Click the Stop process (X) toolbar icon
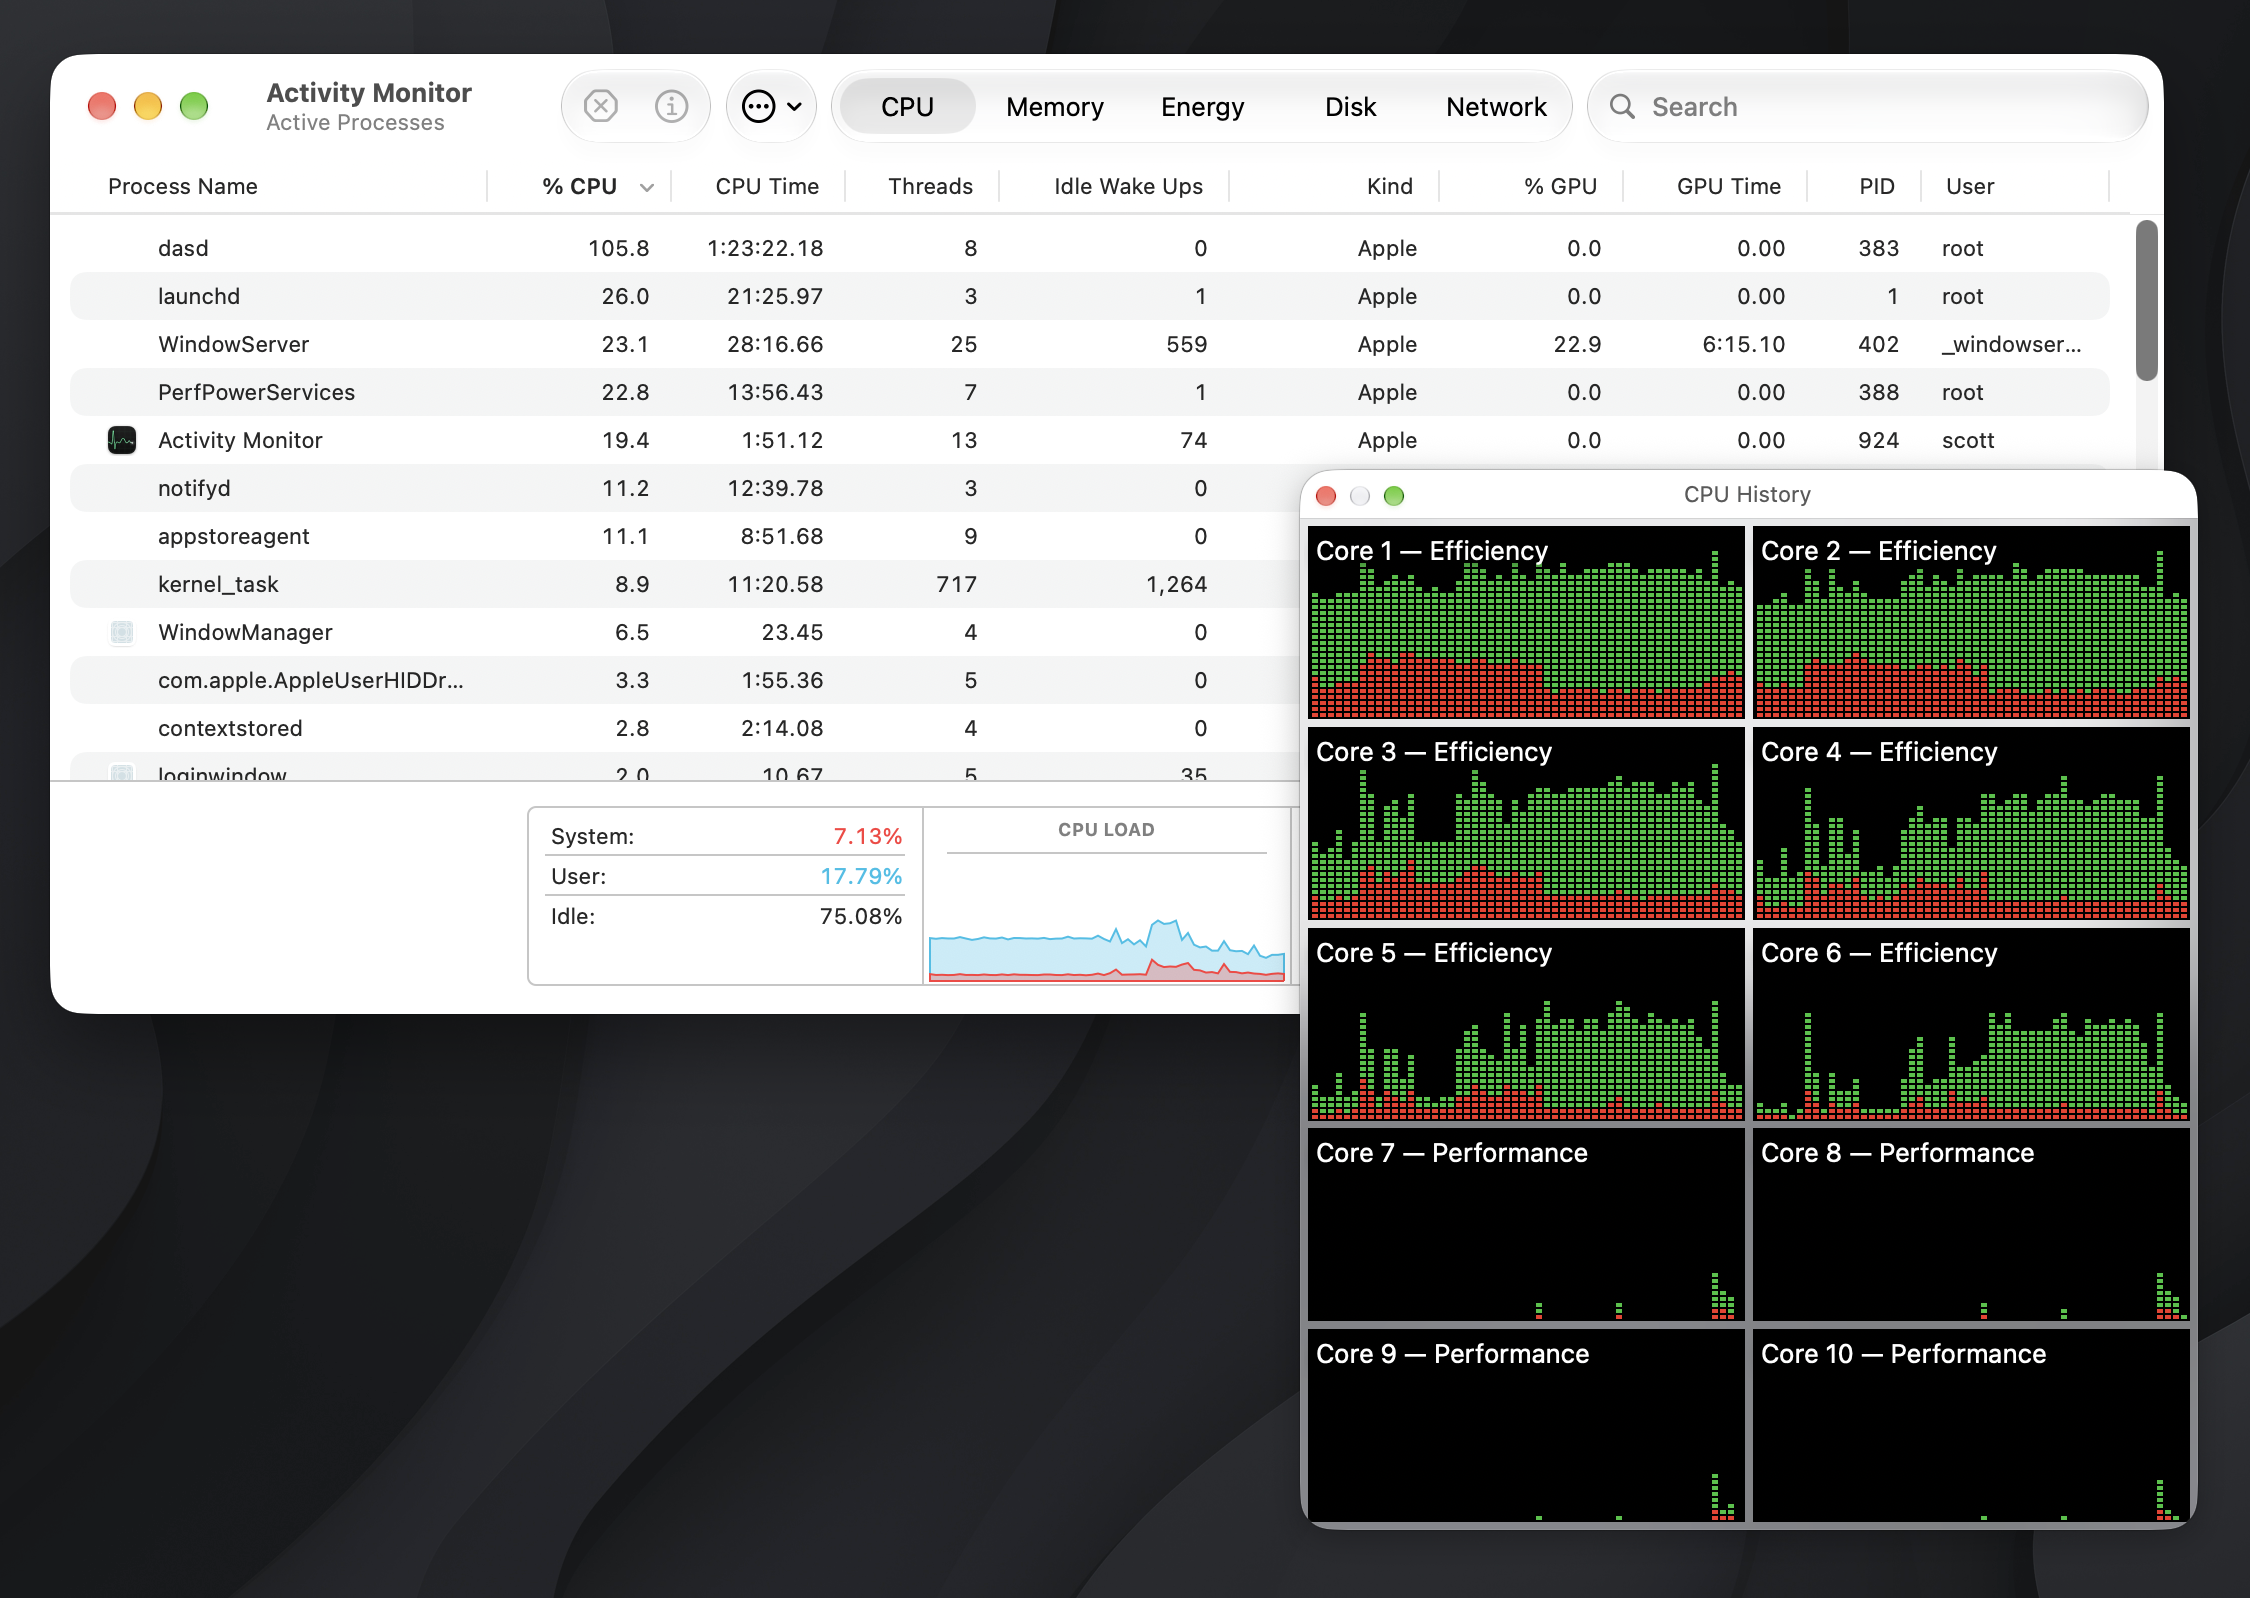Screen dimensions: 2250x1598 (x=600, y=106)
